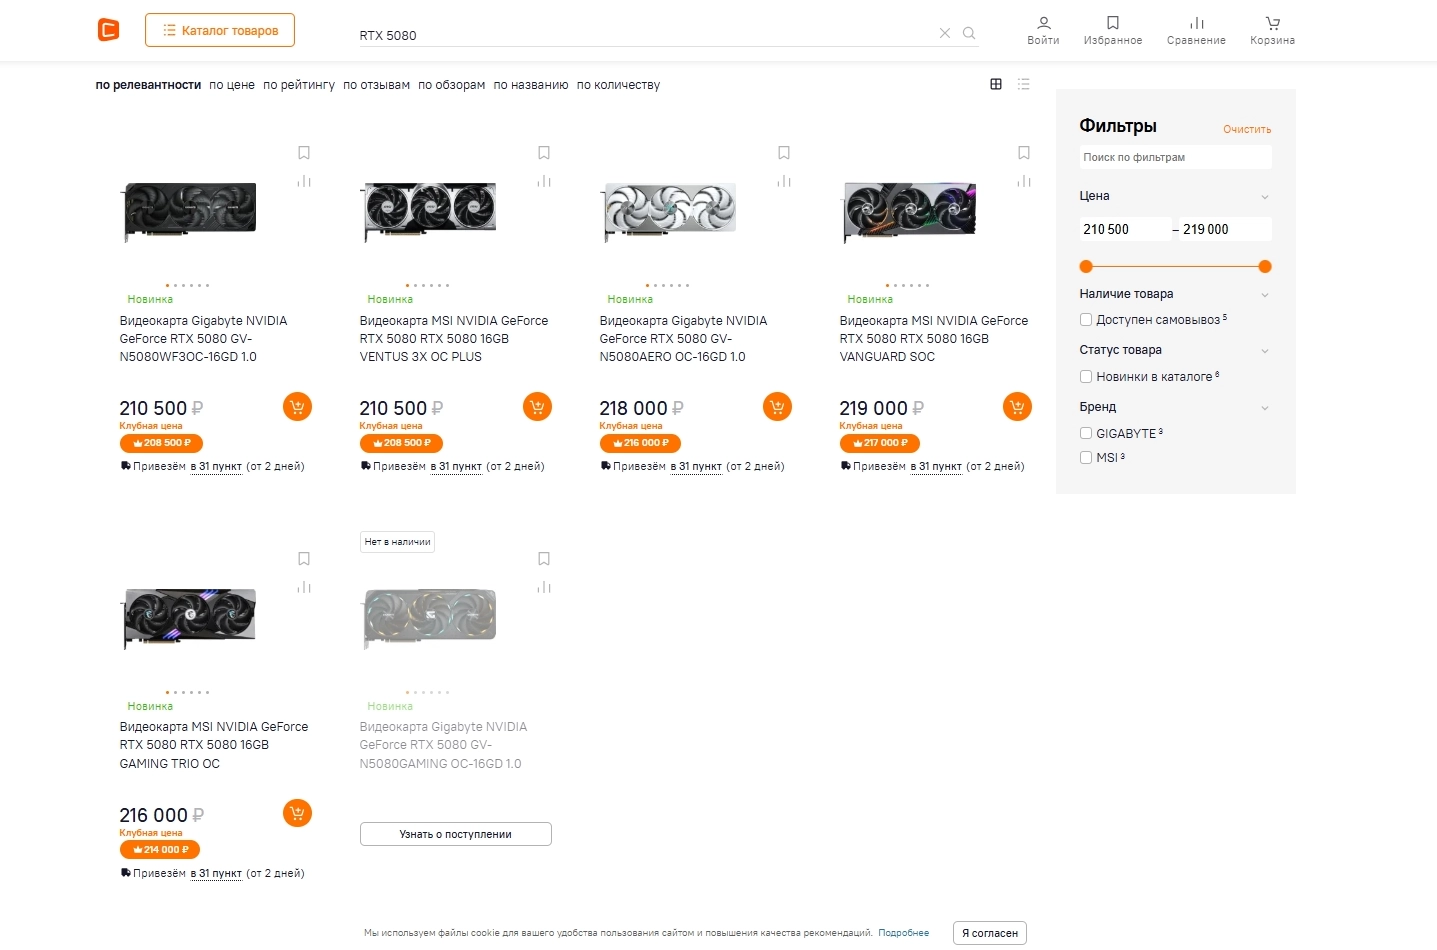This screenshot has height=950, width=1437.
Task: Sort by по цене
Action: pos(232,85)
